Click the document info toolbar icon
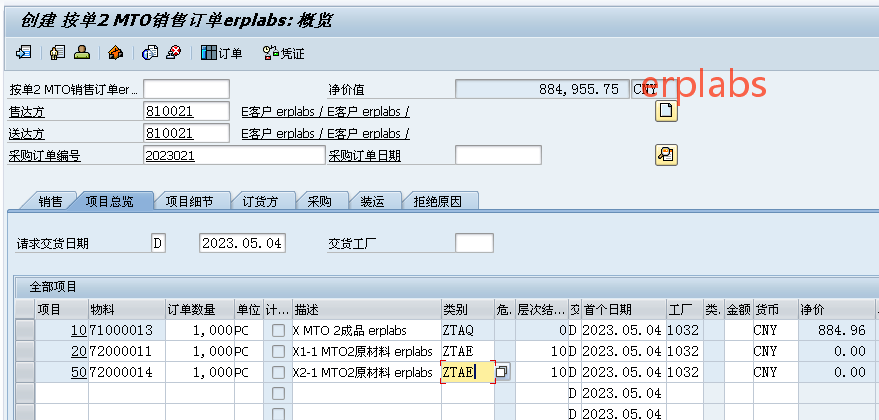Image resolution: width=879 pixels, height=420 pixels. 150,53
